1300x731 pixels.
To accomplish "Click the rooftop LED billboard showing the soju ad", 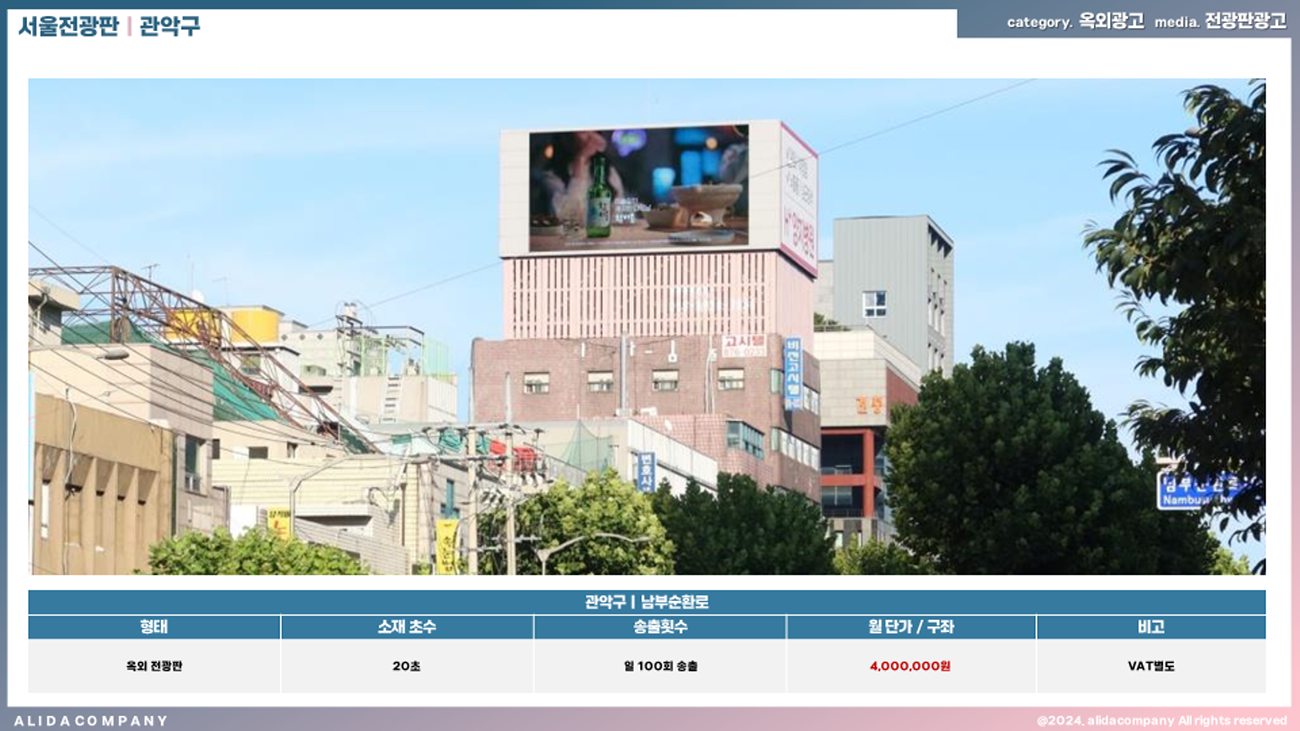I will 638,187.
